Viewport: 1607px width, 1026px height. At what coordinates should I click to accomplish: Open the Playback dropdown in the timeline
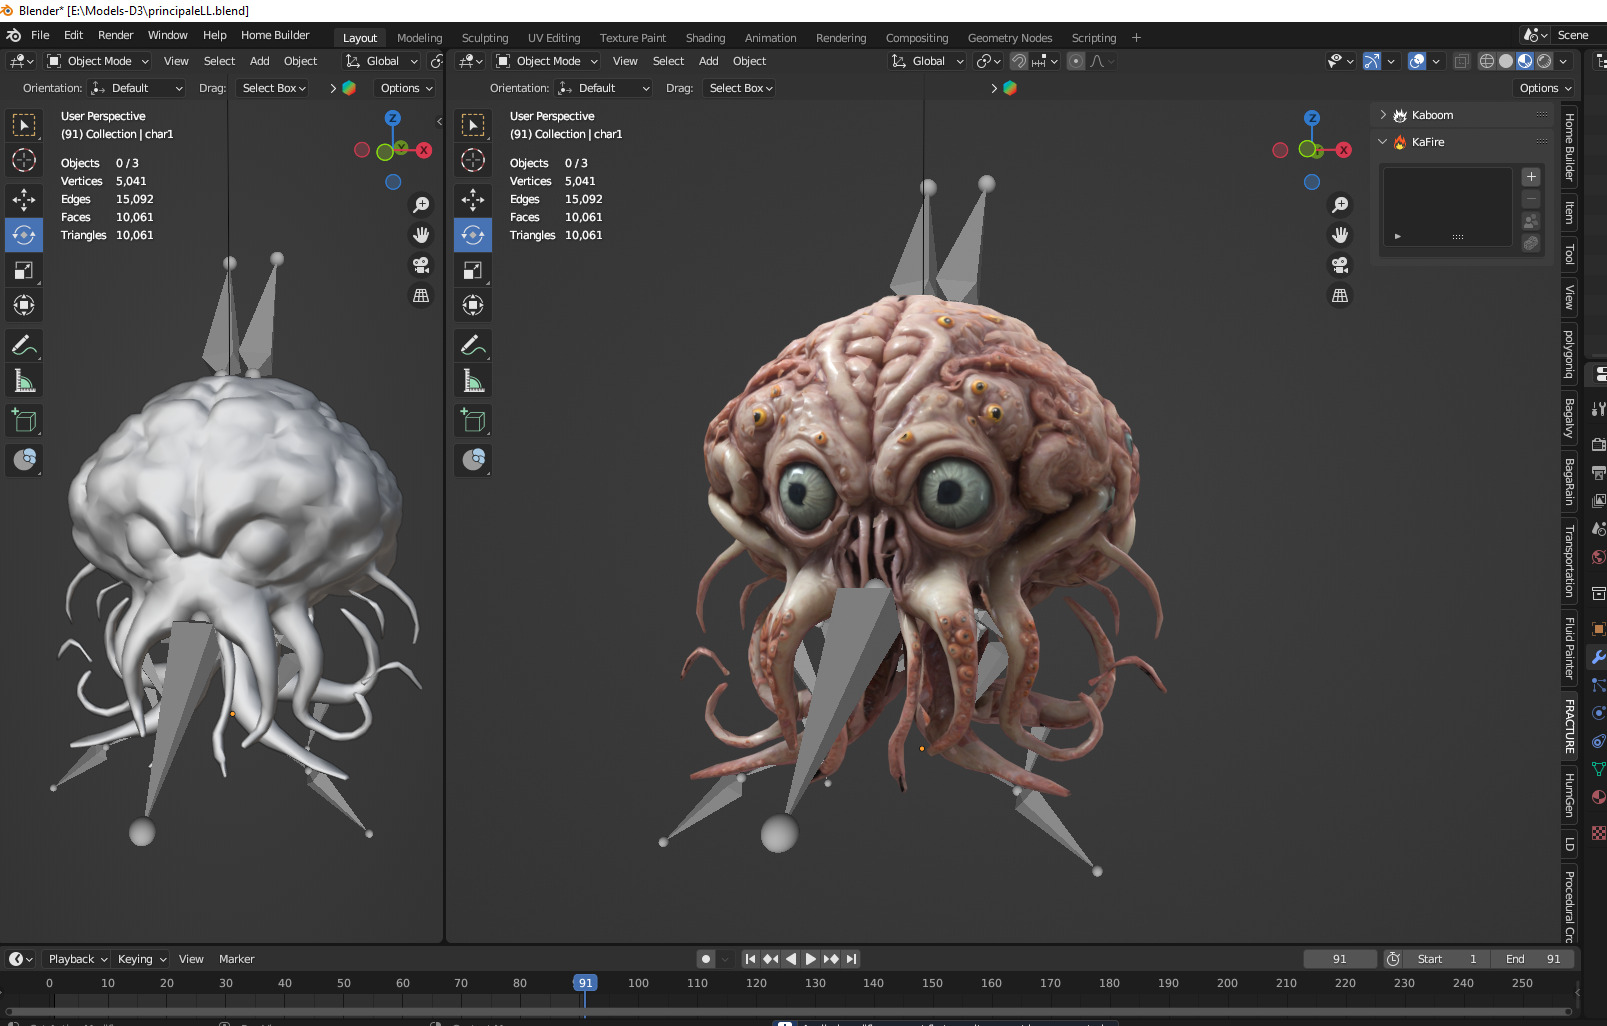click(x=77, y=959)
